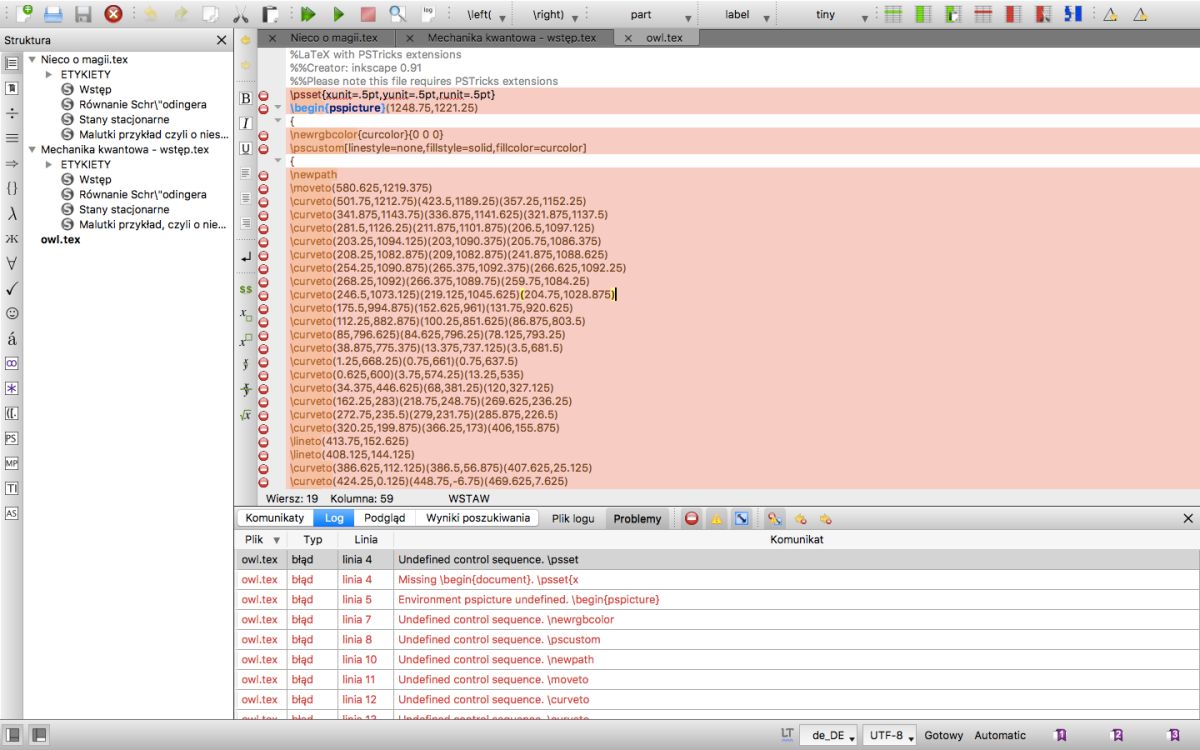This screenshot has height=750, width=1200.
Task: Click the scissors cut icon
Action: pyautogui.click(x=241, y=14)
